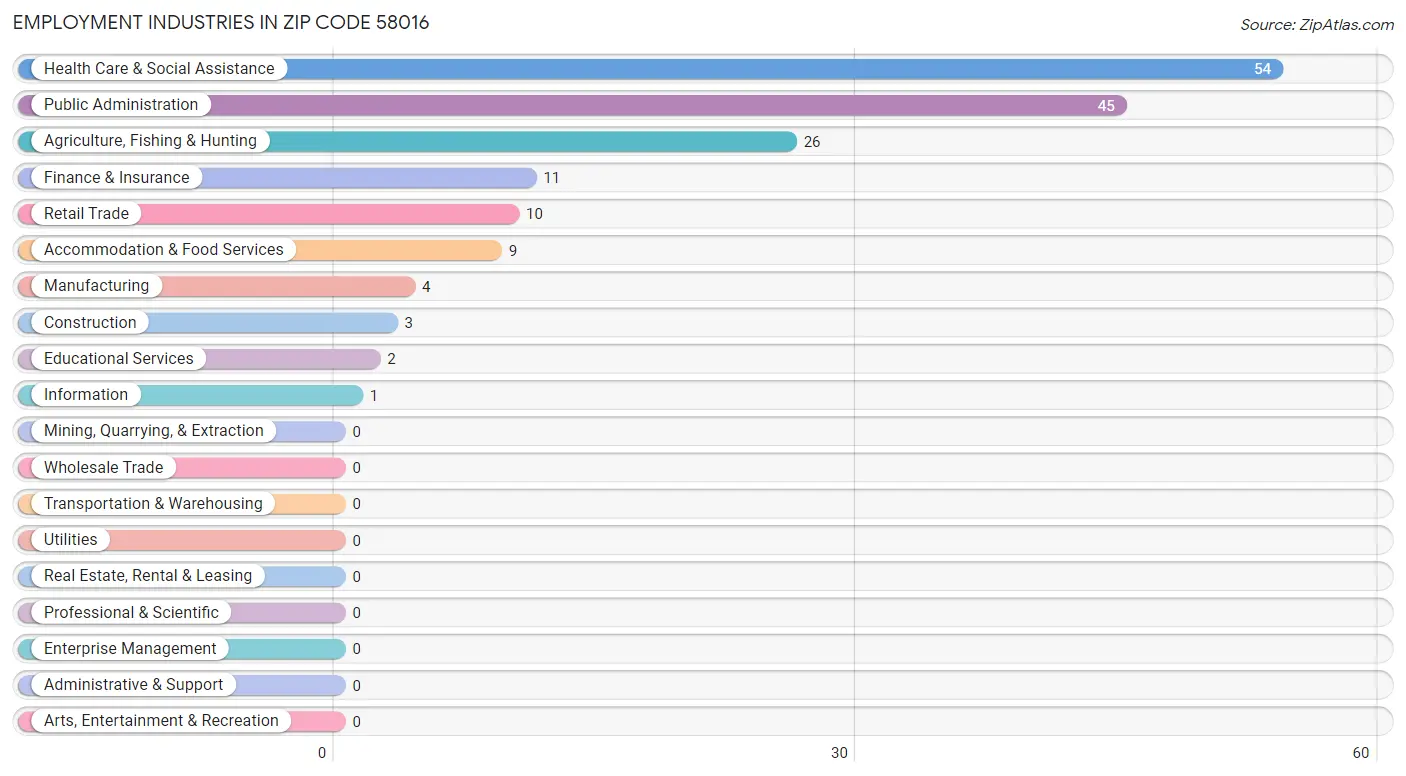Click the Real Estate, Rental & Leasing label
Image resolution: width=1406 pixels, height=776 pixels.
(x=148, y=576)
